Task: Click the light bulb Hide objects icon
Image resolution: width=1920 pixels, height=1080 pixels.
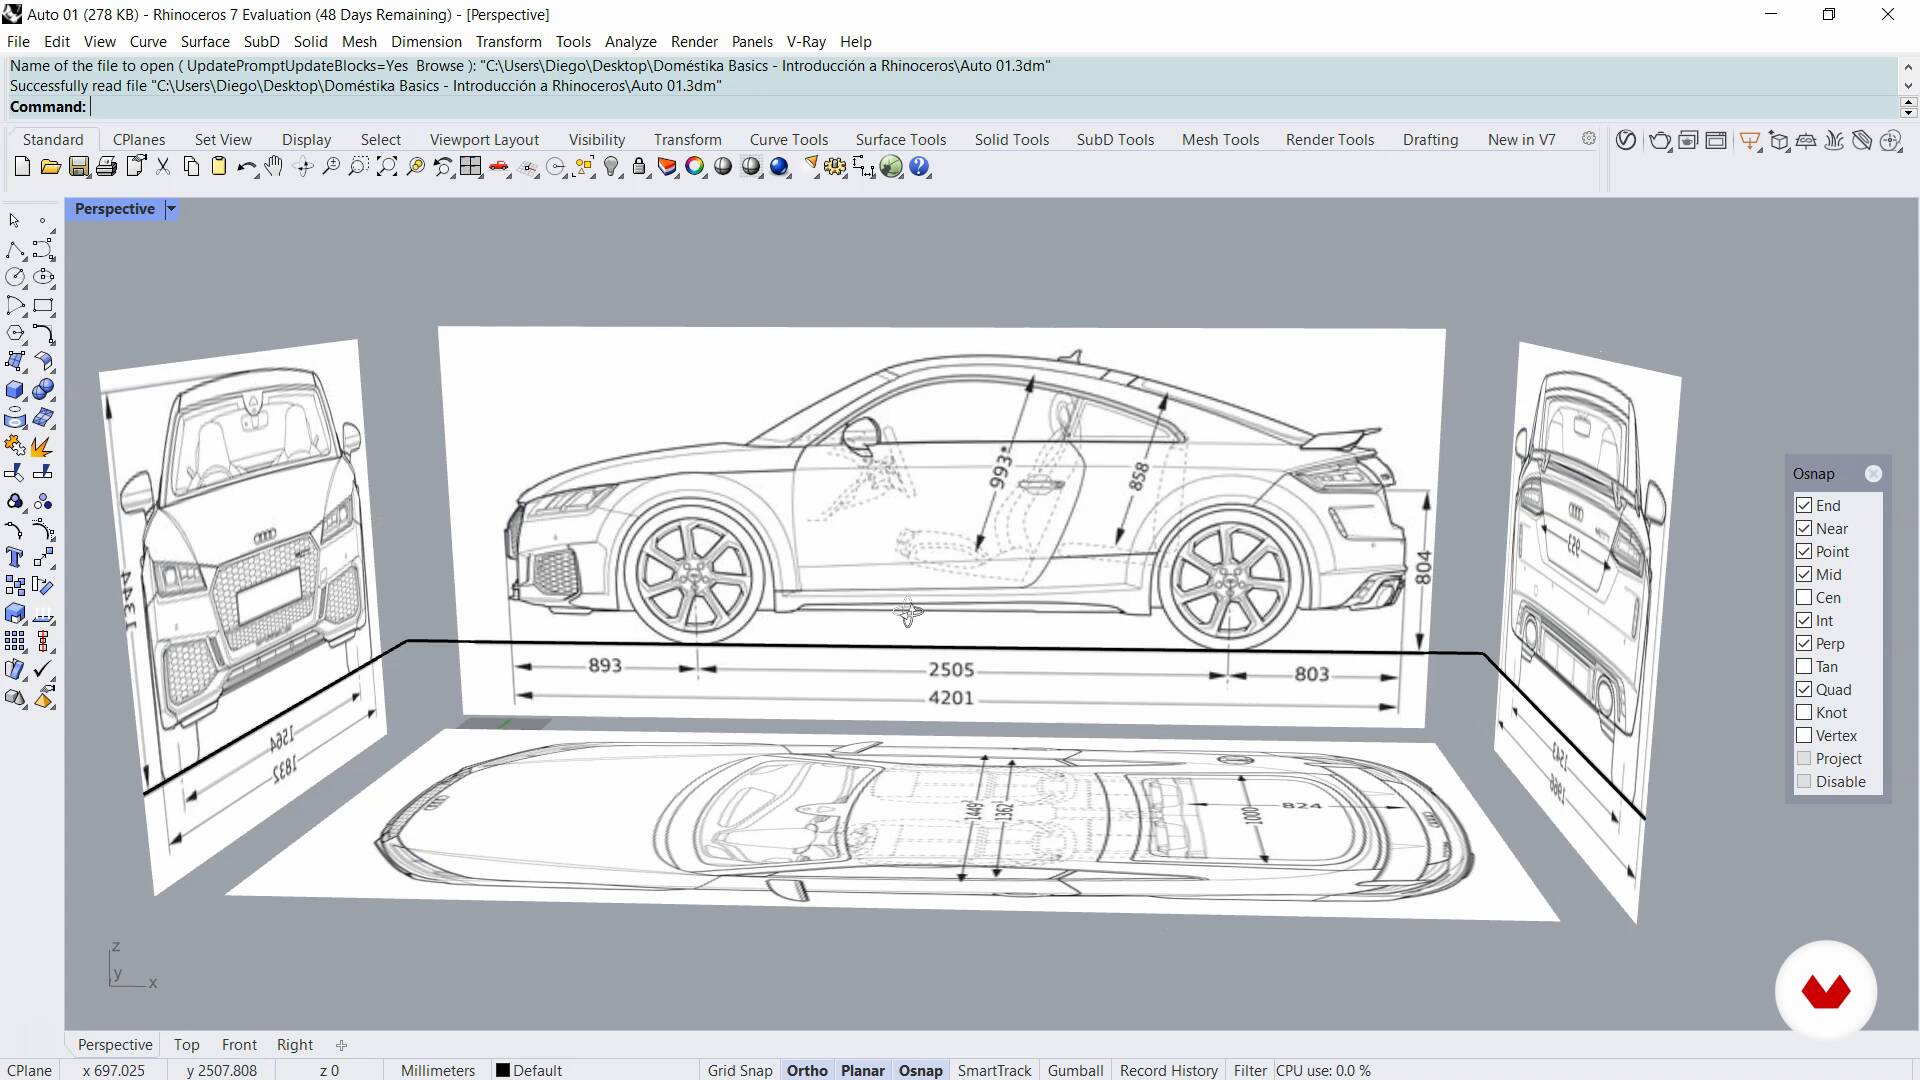Action: [x=612, y=167]
